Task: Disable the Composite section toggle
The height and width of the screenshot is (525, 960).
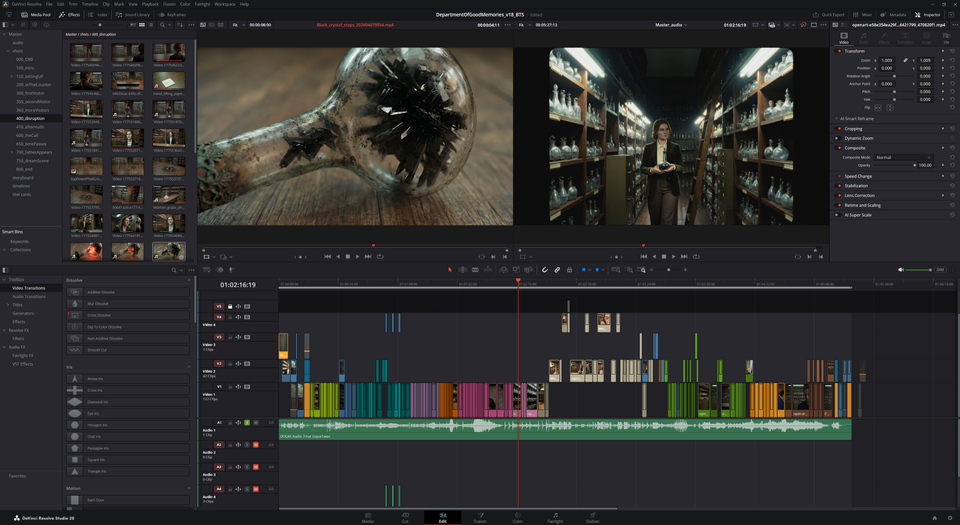Action: 839,148
